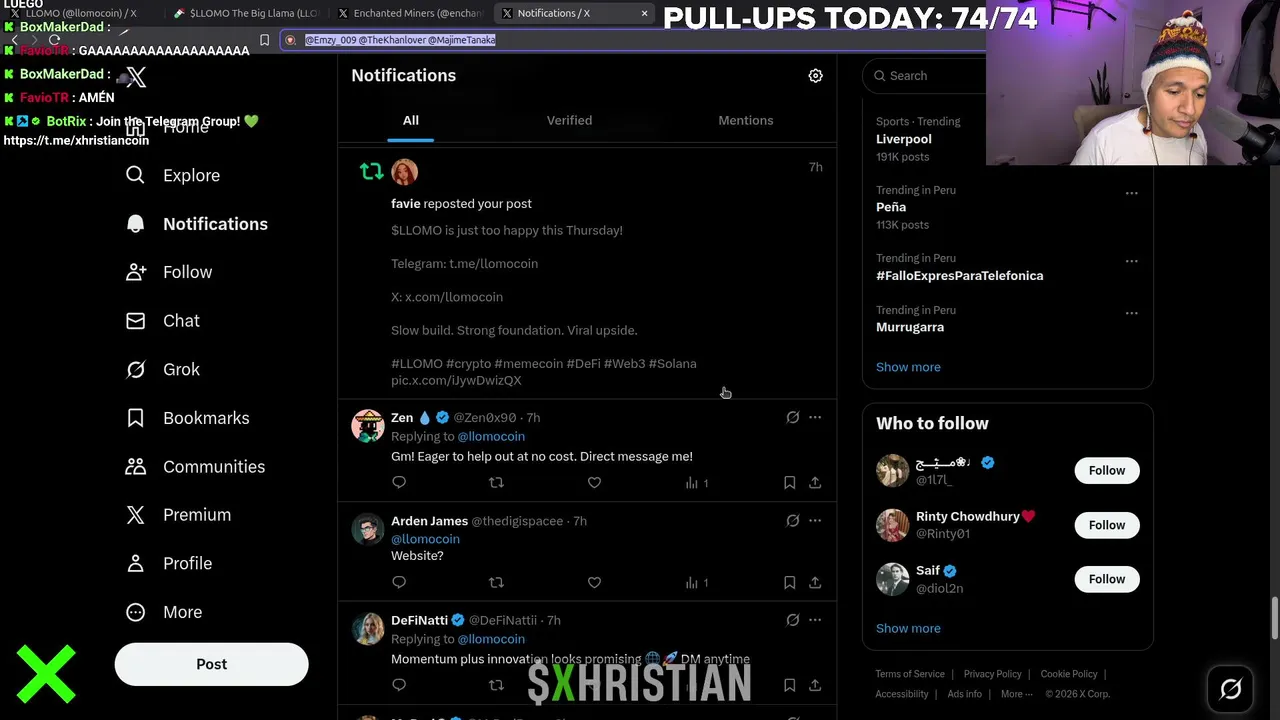The height and width of the screenshot is (720, 1280).
Task: Expand the More footer links
Action: point(1016,694)
